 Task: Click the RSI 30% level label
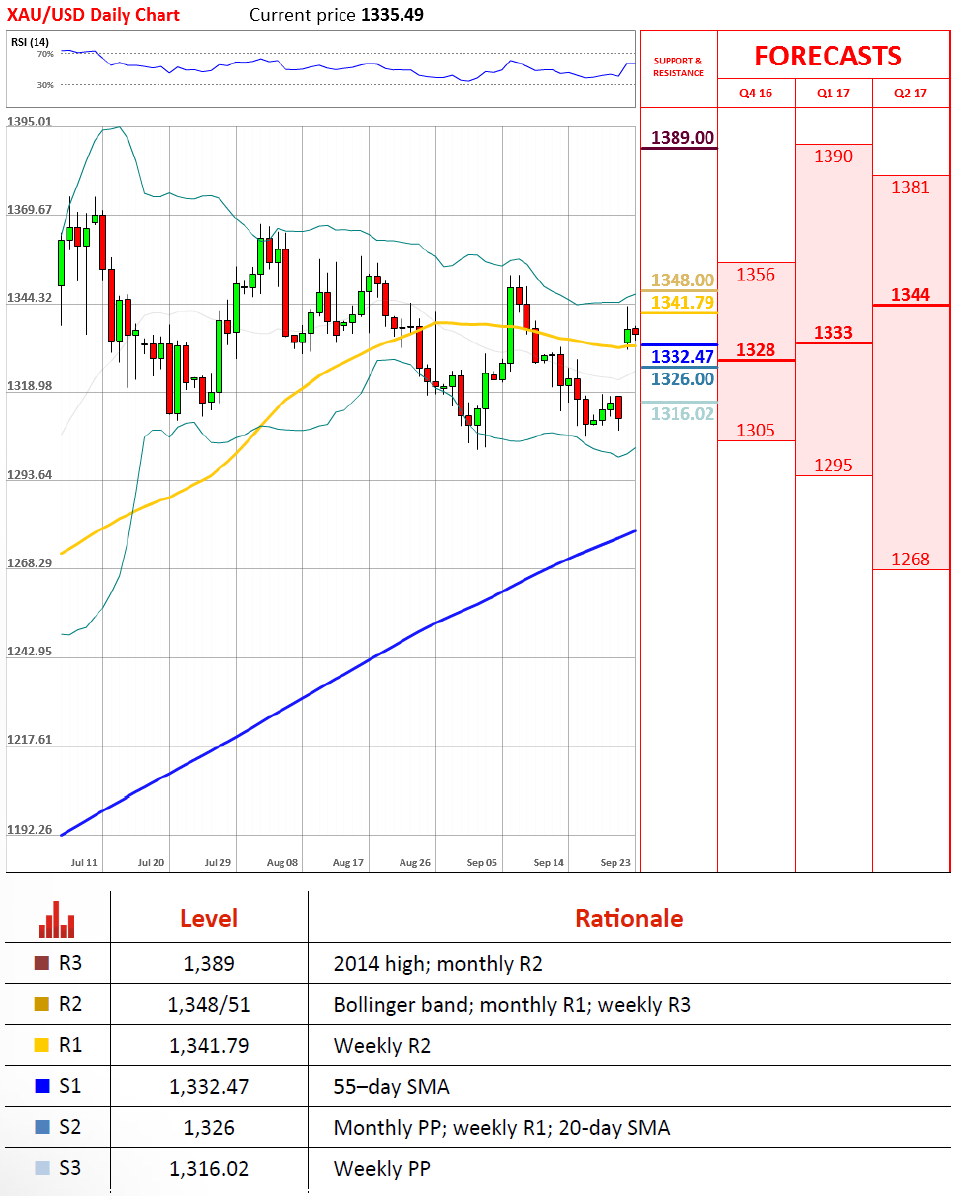tap(45, 85)
